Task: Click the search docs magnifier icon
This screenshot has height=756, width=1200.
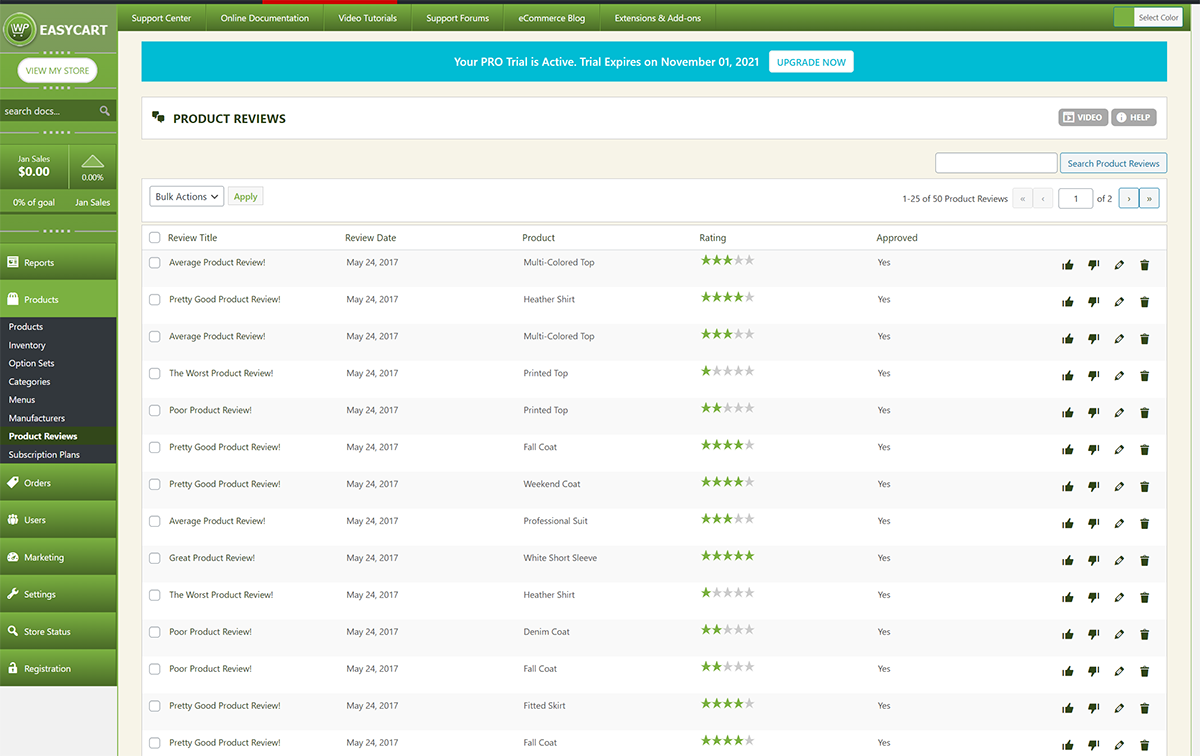Action: [x=105, y=111]
